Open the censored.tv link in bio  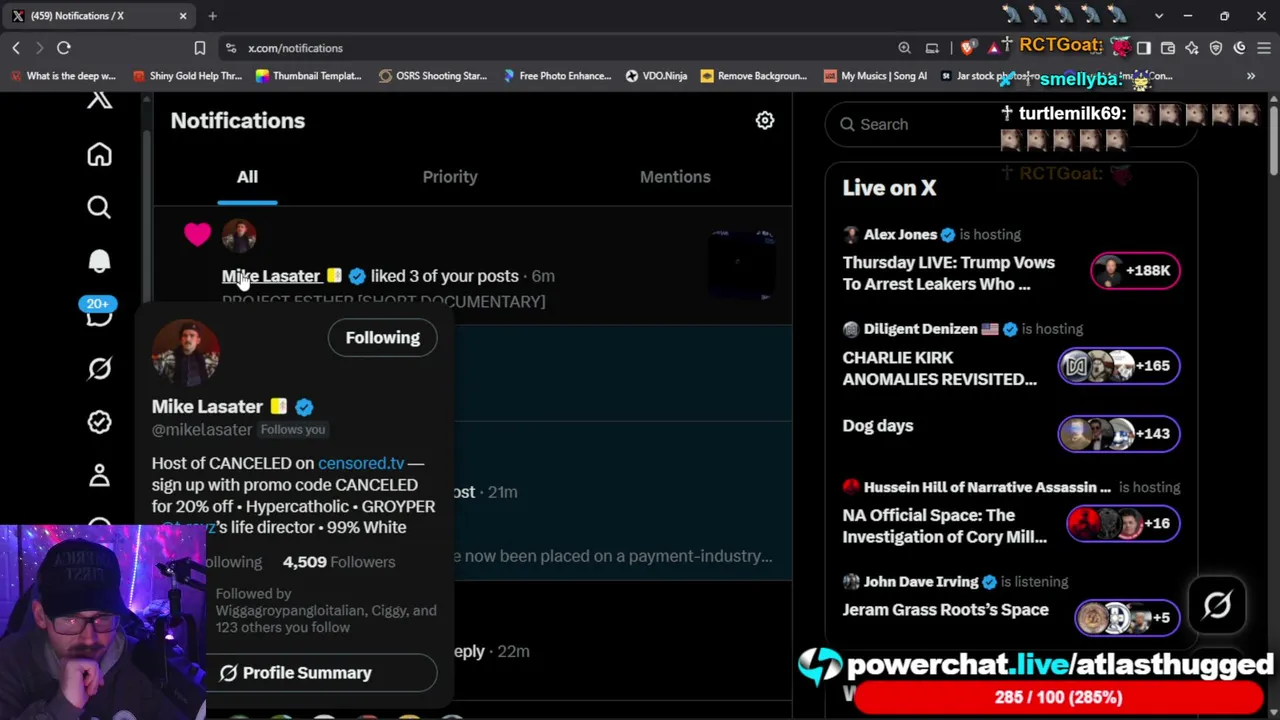point(361,463)
